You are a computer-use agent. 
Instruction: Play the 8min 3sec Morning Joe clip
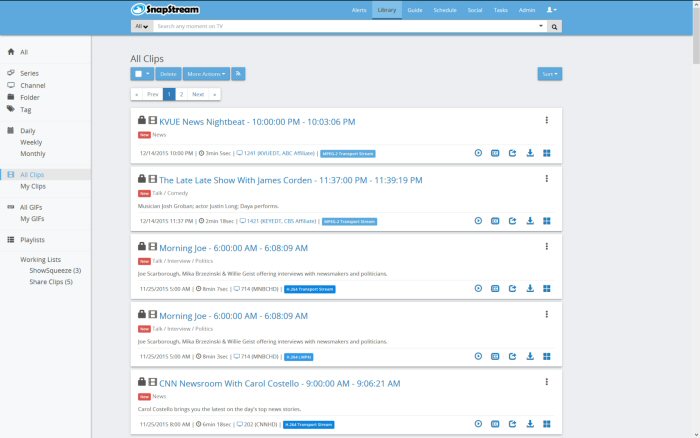[478, 356]
